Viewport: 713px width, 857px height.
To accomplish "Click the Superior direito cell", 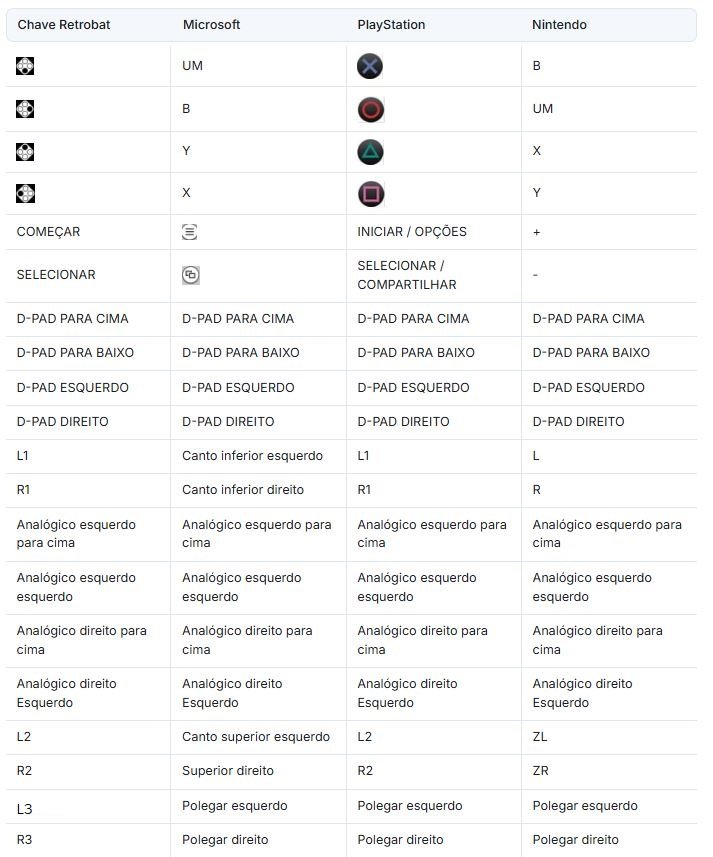I will click(x=228, y=771).
